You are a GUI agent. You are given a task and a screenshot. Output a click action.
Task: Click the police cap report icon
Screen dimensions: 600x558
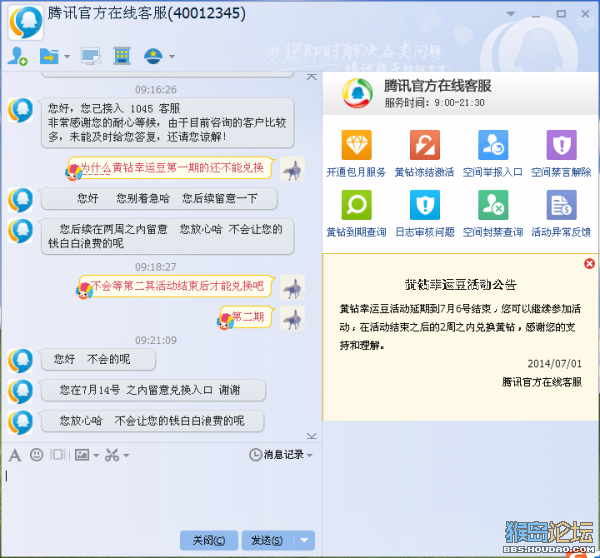pyautogui.click(x=153, y=56)
